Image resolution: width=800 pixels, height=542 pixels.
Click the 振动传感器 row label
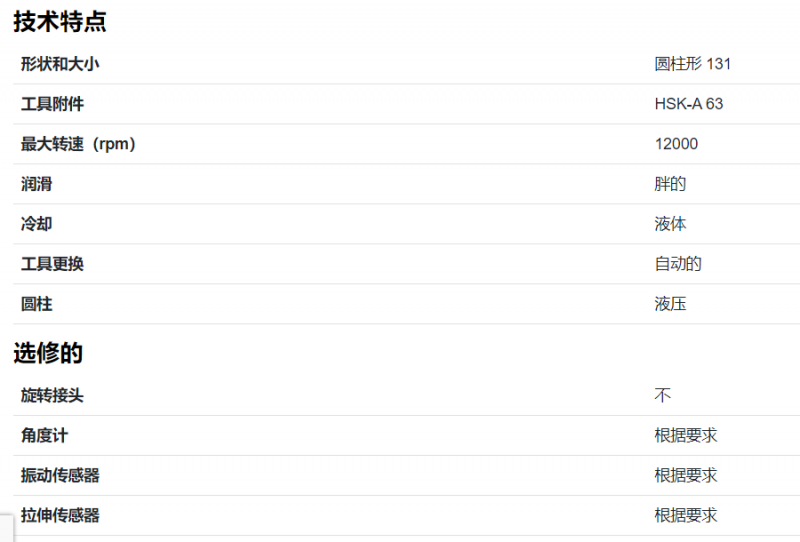click(x=60, y=476)
